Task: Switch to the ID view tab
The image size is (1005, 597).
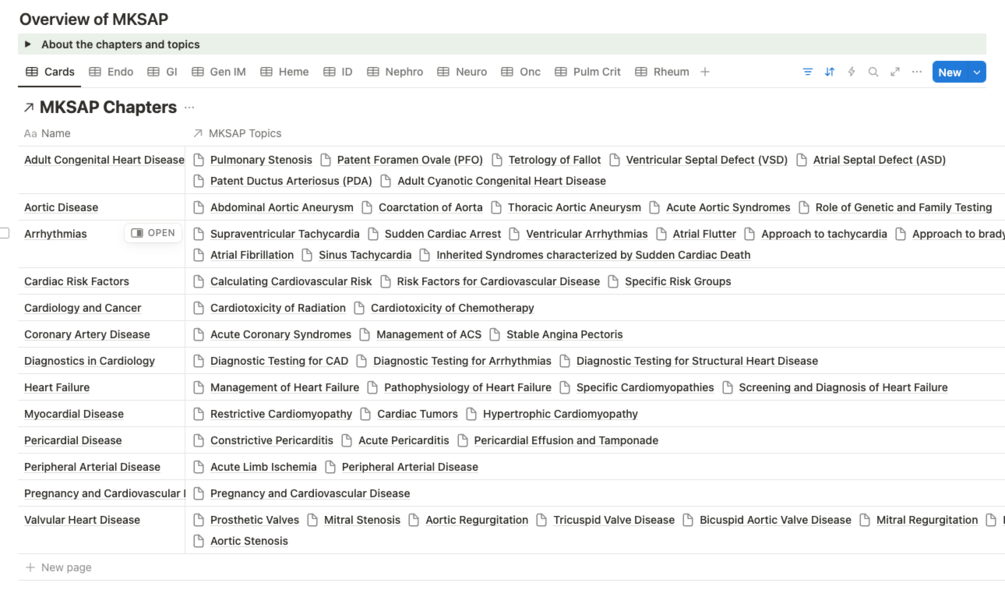Action: click(x=338, y=72)
